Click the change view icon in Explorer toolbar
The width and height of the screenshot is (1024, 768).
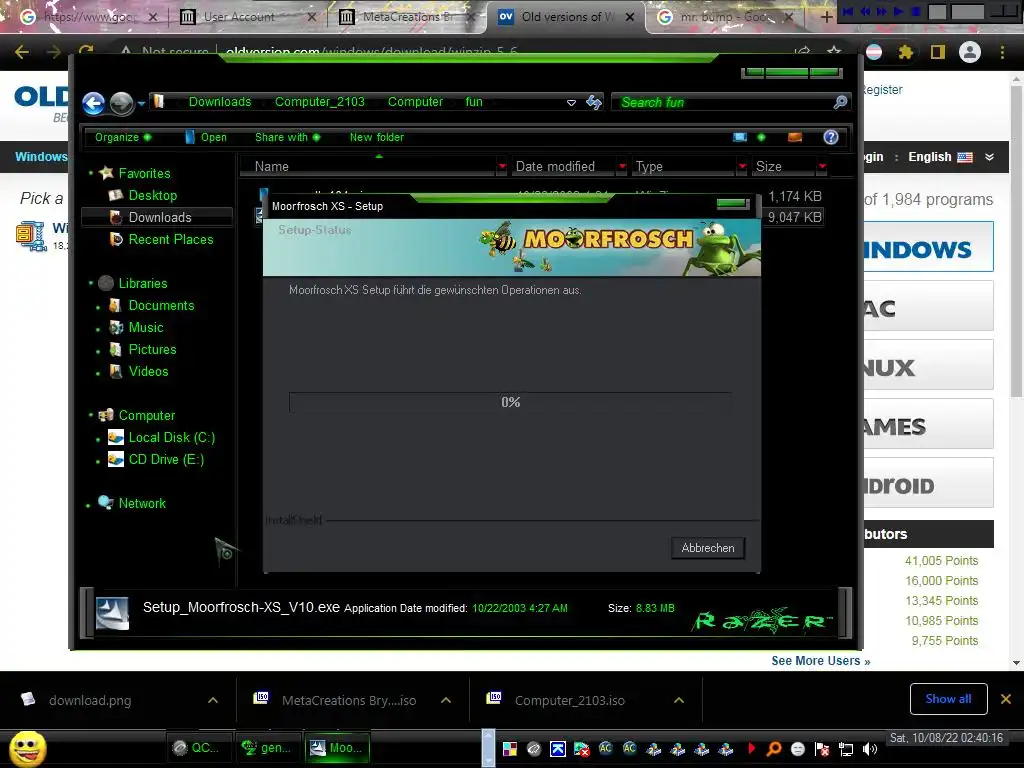(x=740, y=137)
